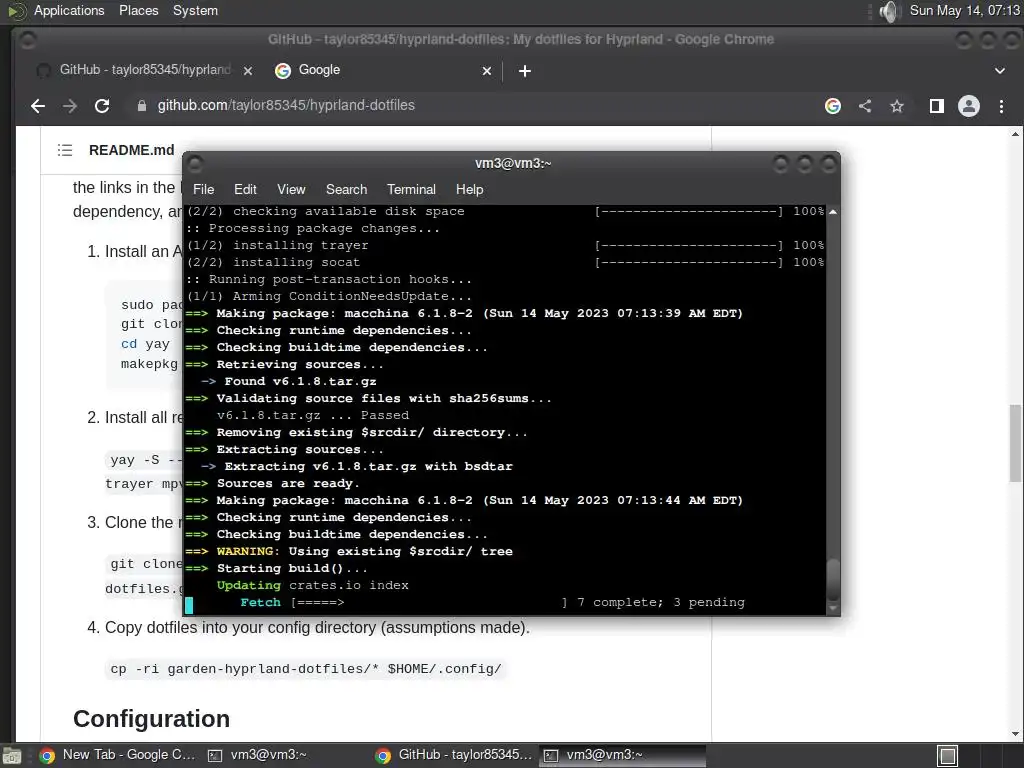Image resolution: width=1024 pixels, height=768 pixels.
Task: Show desktop icon in bottom panel
Action: (x=11, y=756)
